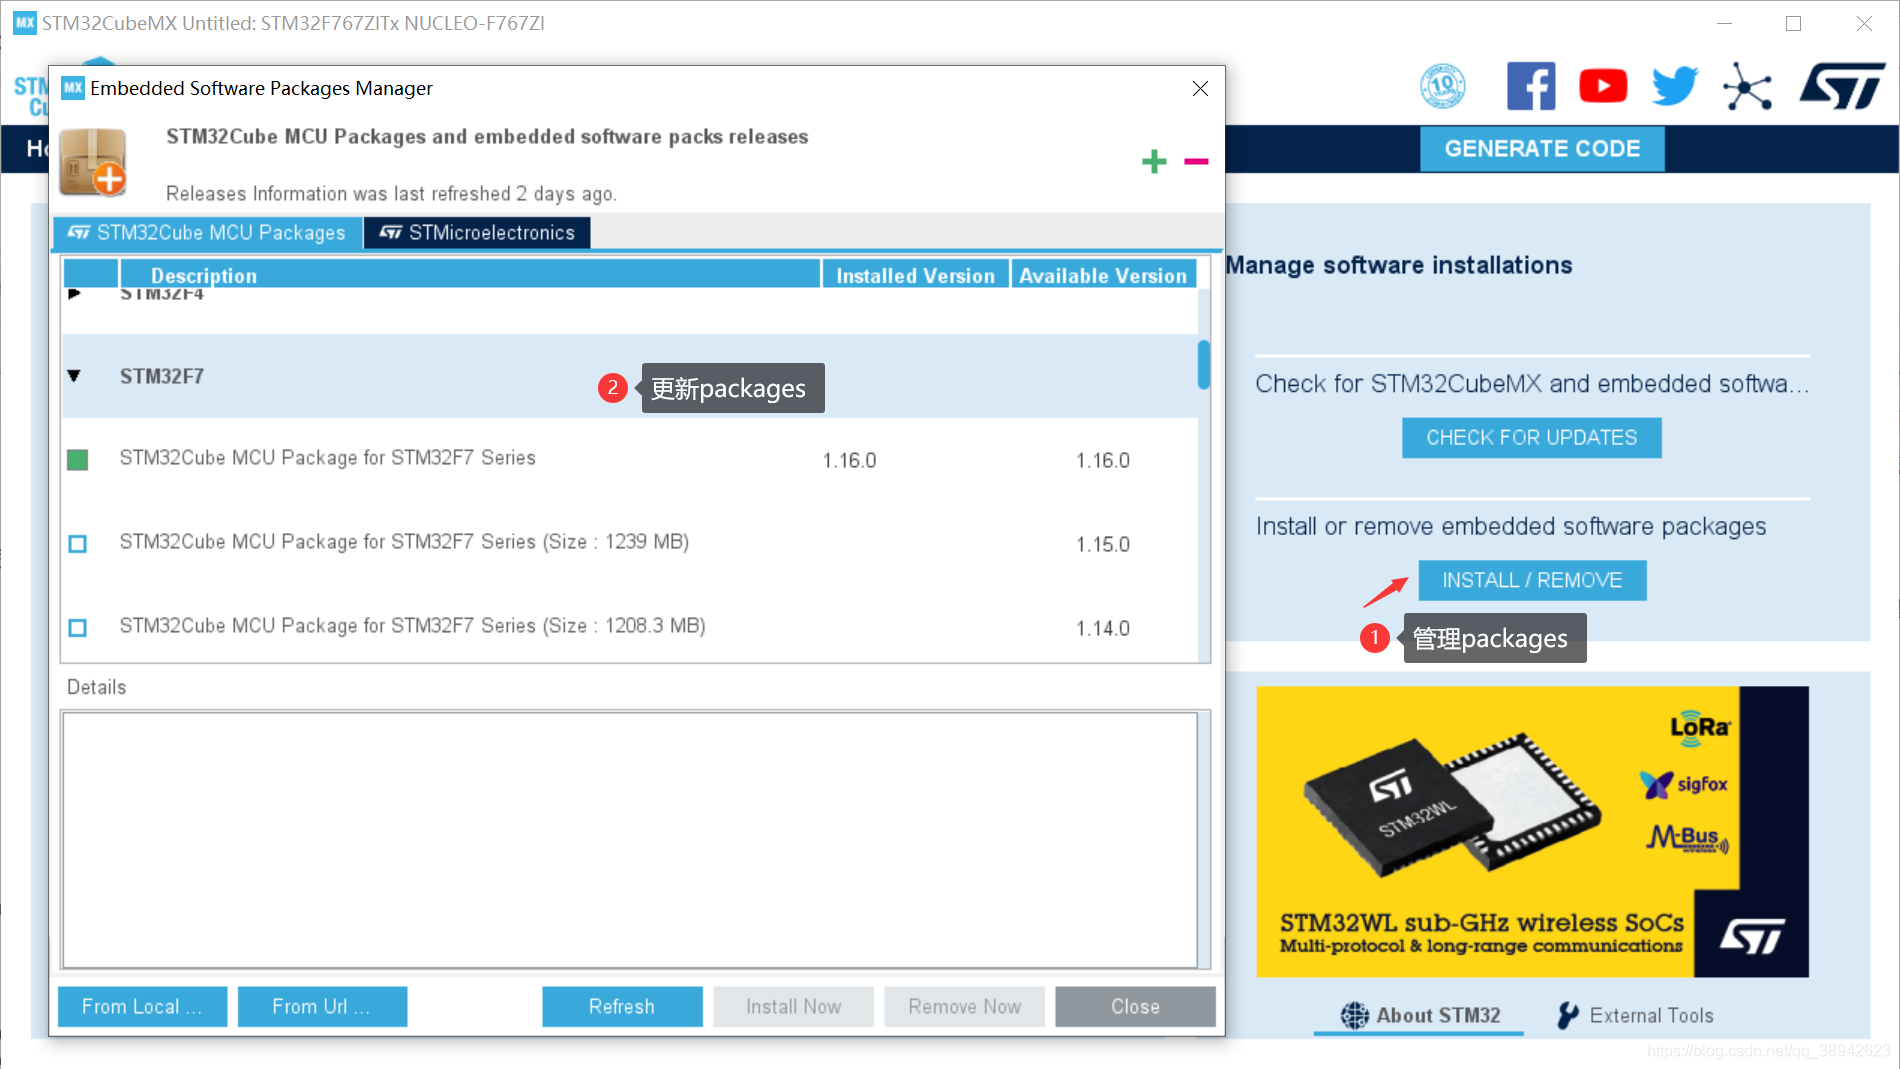This screenshot has width=1900, height=1069.
Task: Click the From Url button
Action: pos(322,1006)
